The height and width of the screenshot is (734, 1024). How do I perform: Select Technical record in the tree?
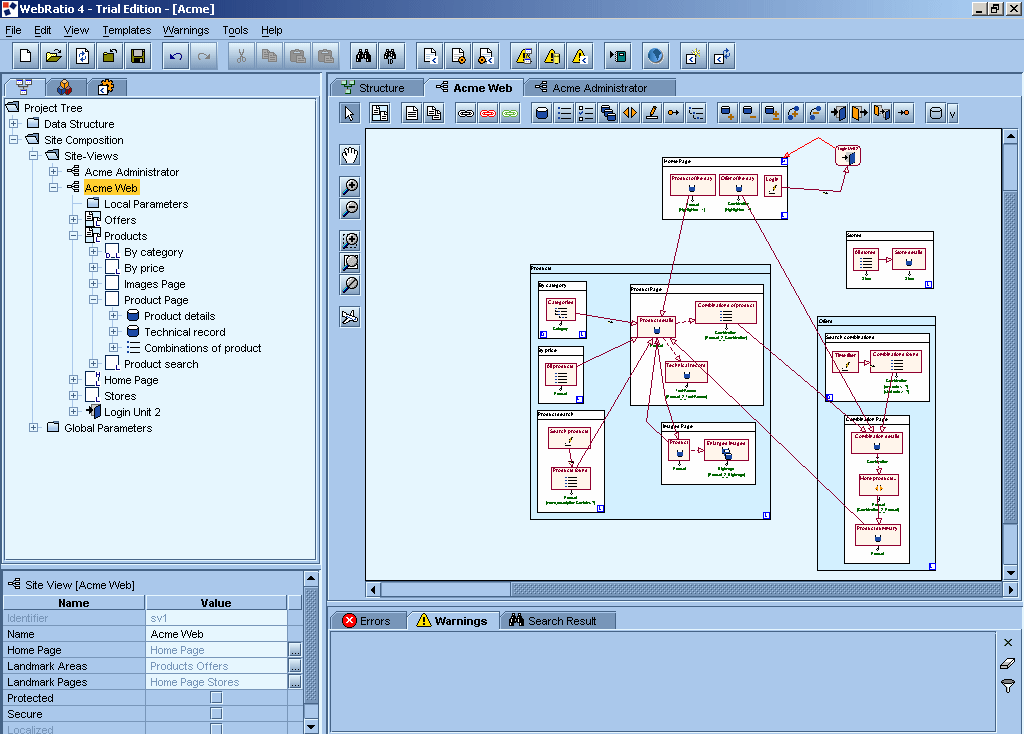[x=185, y=332]
